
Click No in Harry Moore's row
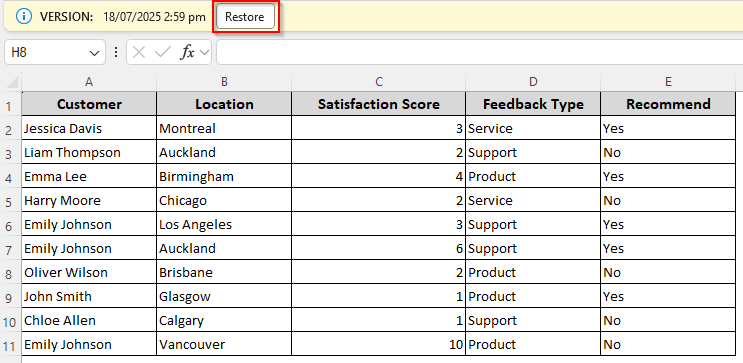(x=668, y=200)
